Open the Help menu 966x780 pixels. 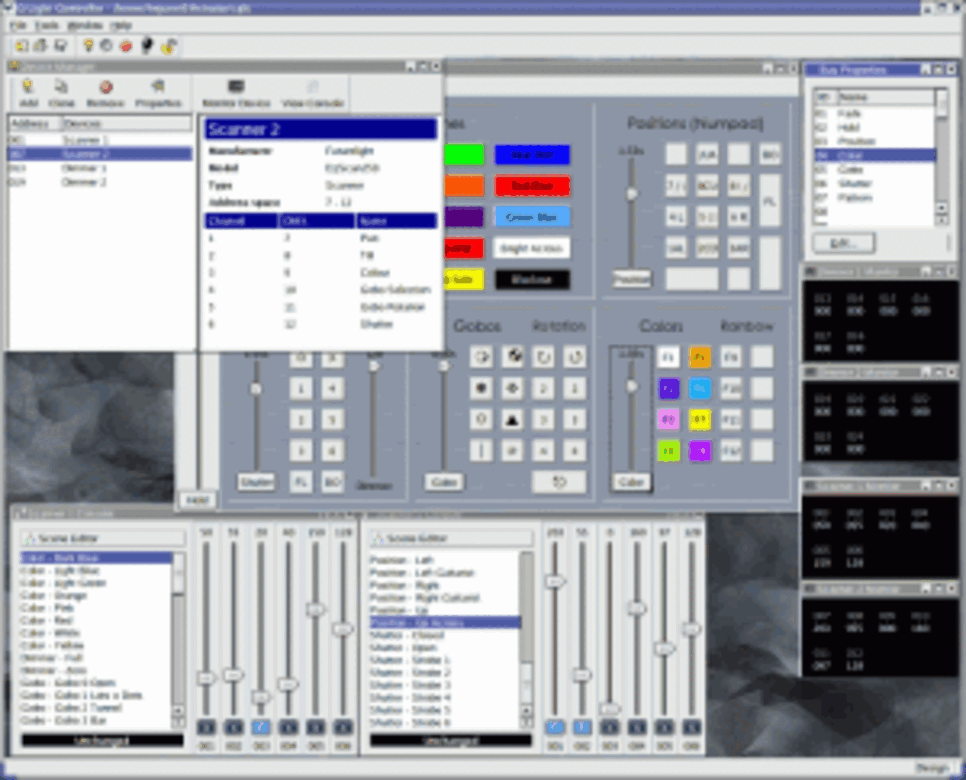pos(121,25)
